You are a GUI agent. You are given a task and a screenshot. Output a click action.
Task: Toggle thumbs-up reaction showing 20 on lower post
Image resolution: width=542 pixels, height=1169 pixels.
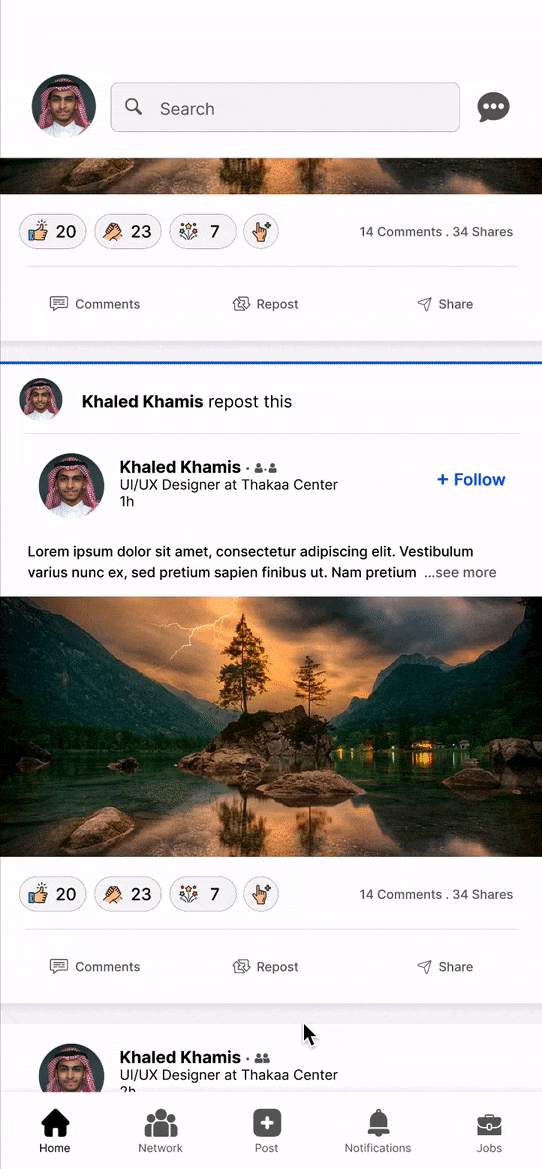point(53,894)
